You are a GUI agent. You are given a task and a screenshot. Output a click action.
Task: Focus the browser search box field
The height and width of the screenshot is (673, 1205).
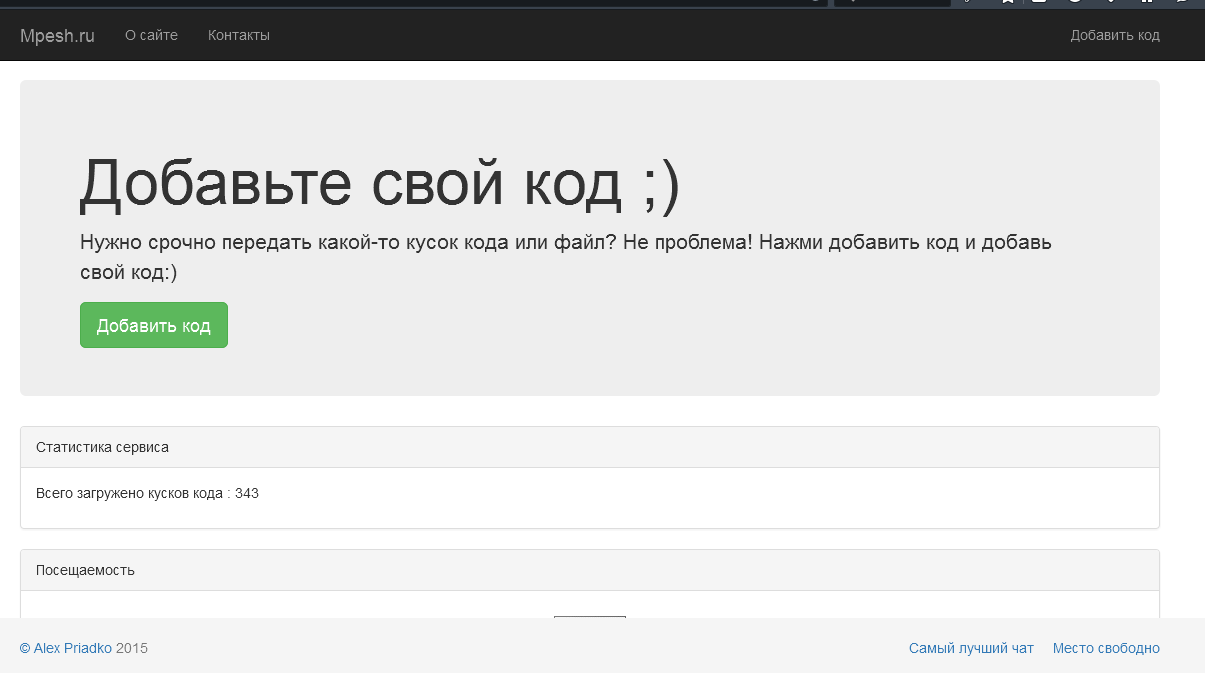[890, 2]
